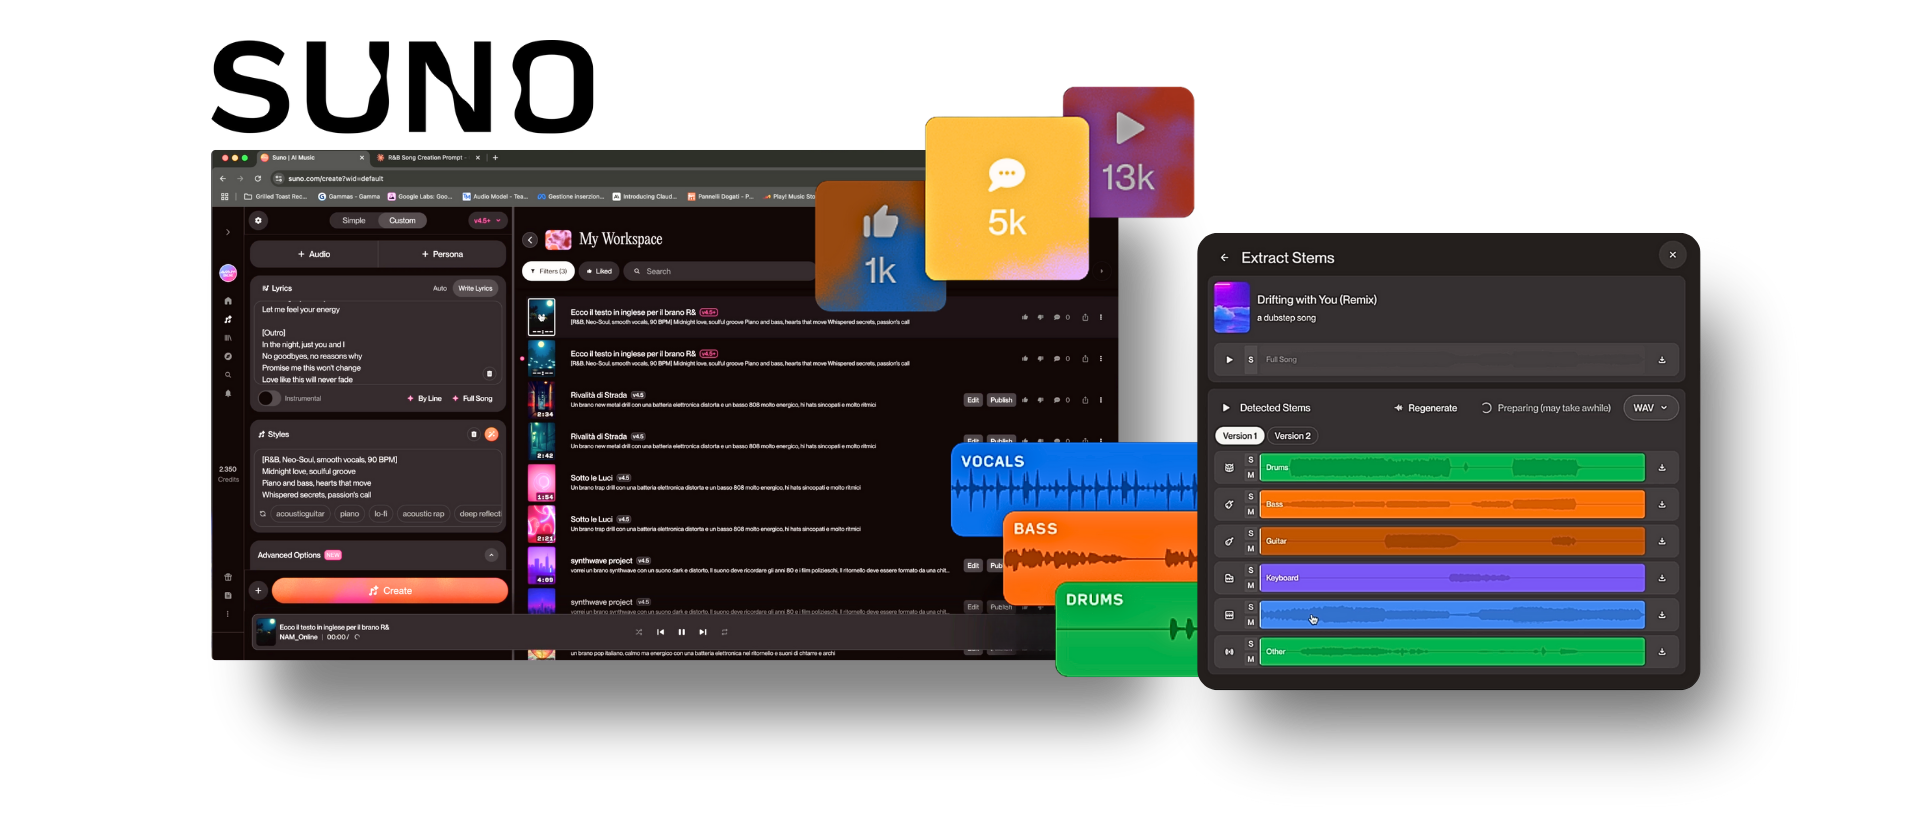Play the Detected Stems
Screen dimensions: 1920x820
coord(1226,408)
